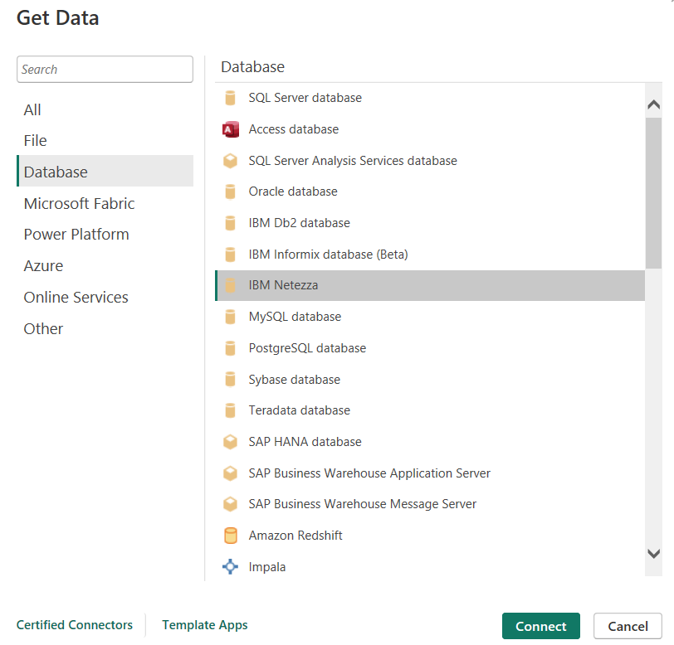
Task: Select the blue Impala connector icon
Action: [x=230, y=567]
